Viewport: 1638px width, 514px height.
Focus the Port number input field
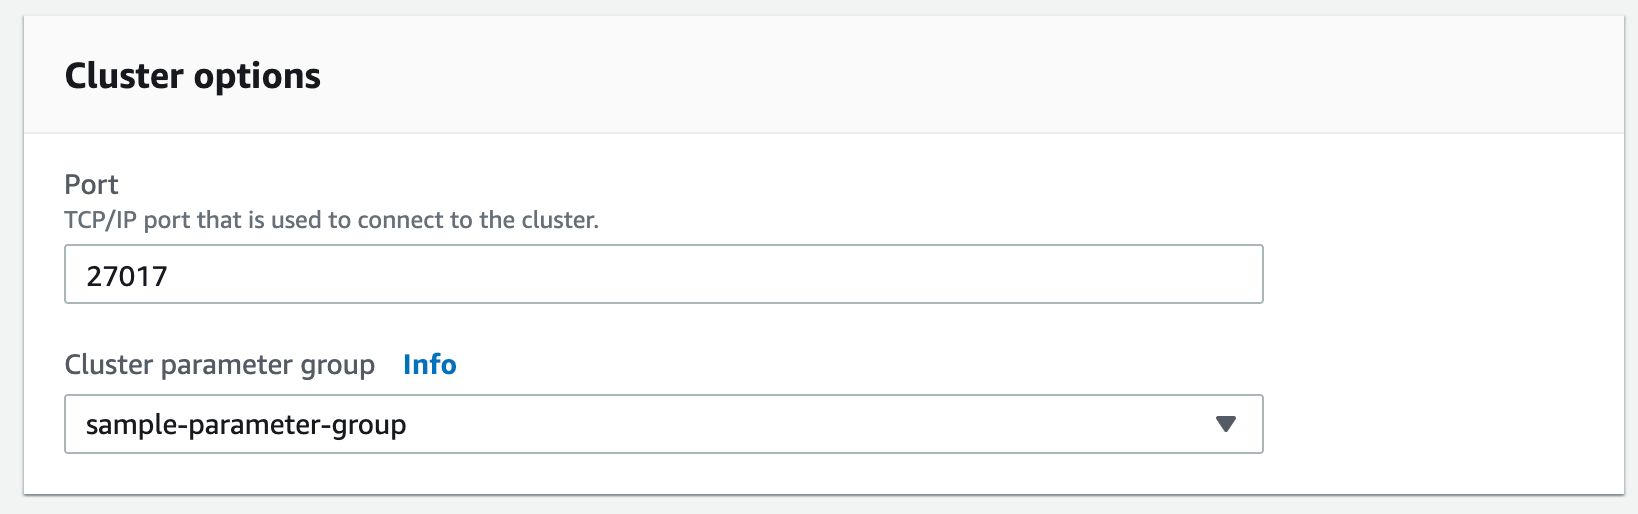click(664, 274)
